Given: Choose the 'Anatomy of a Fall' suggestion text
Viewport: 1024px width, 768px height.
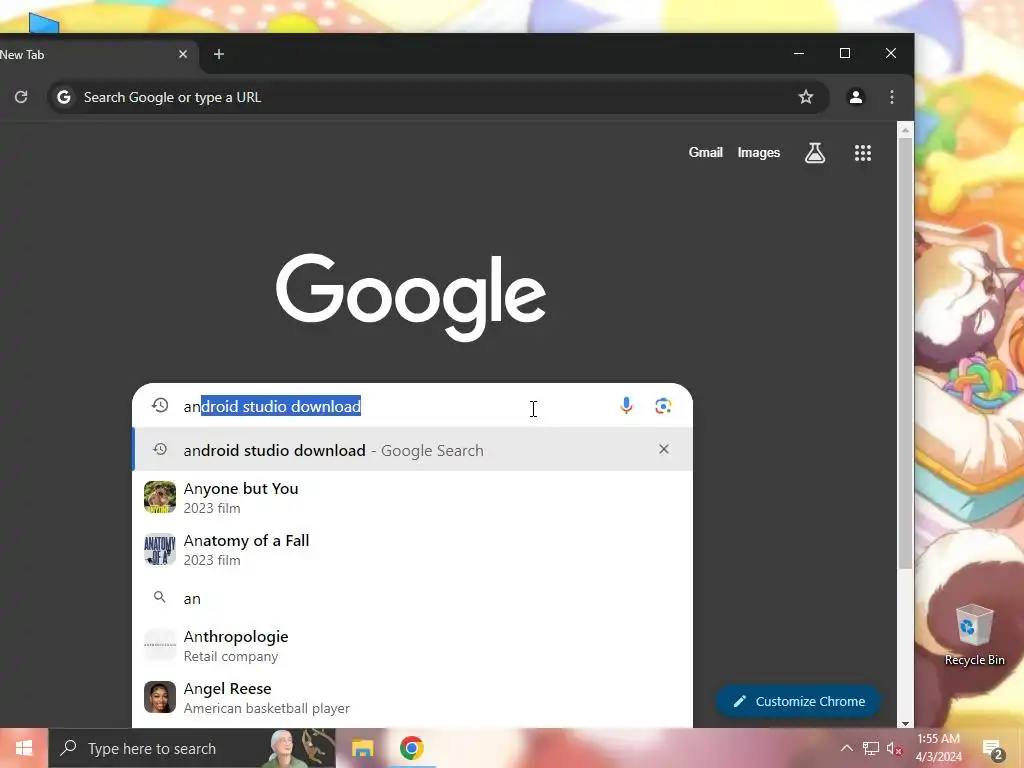Looking at the screenshot, I should [246, 541].
